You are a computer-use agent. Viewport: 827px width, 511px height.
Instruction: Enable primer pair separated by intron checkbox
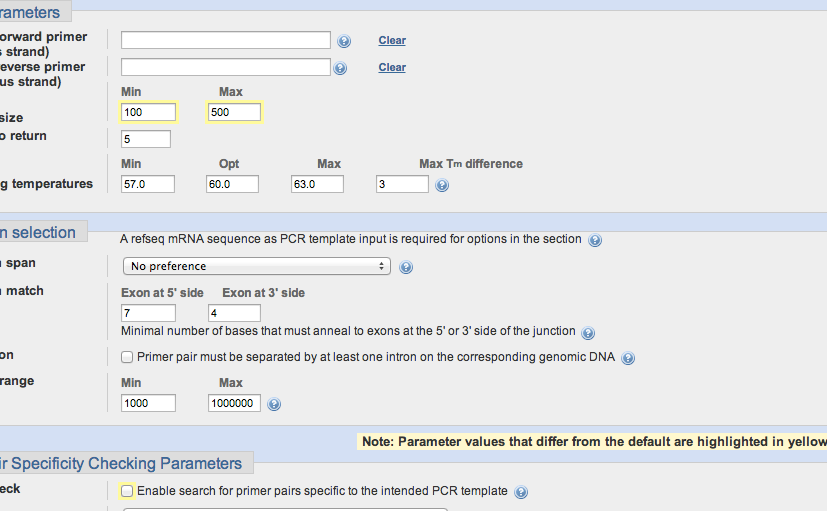[127, 357]
